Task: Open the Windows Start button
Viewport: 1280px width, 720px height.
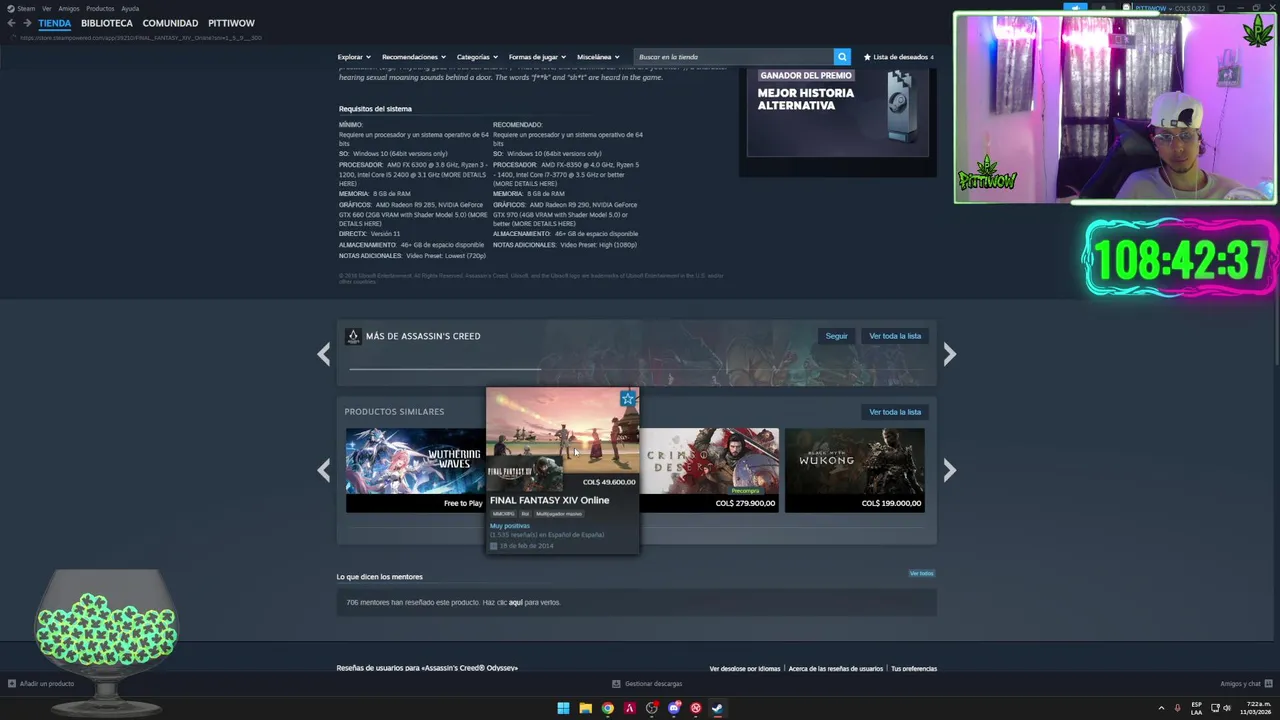Action: click(x=563, y=708)
